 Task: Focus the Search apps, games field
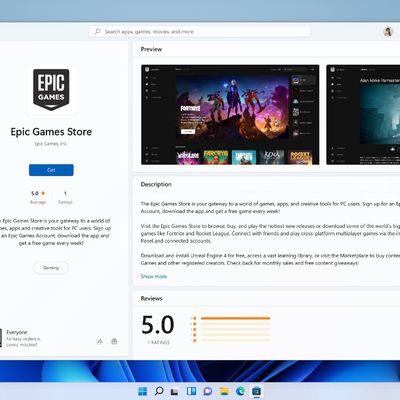[x=200, y=32]
